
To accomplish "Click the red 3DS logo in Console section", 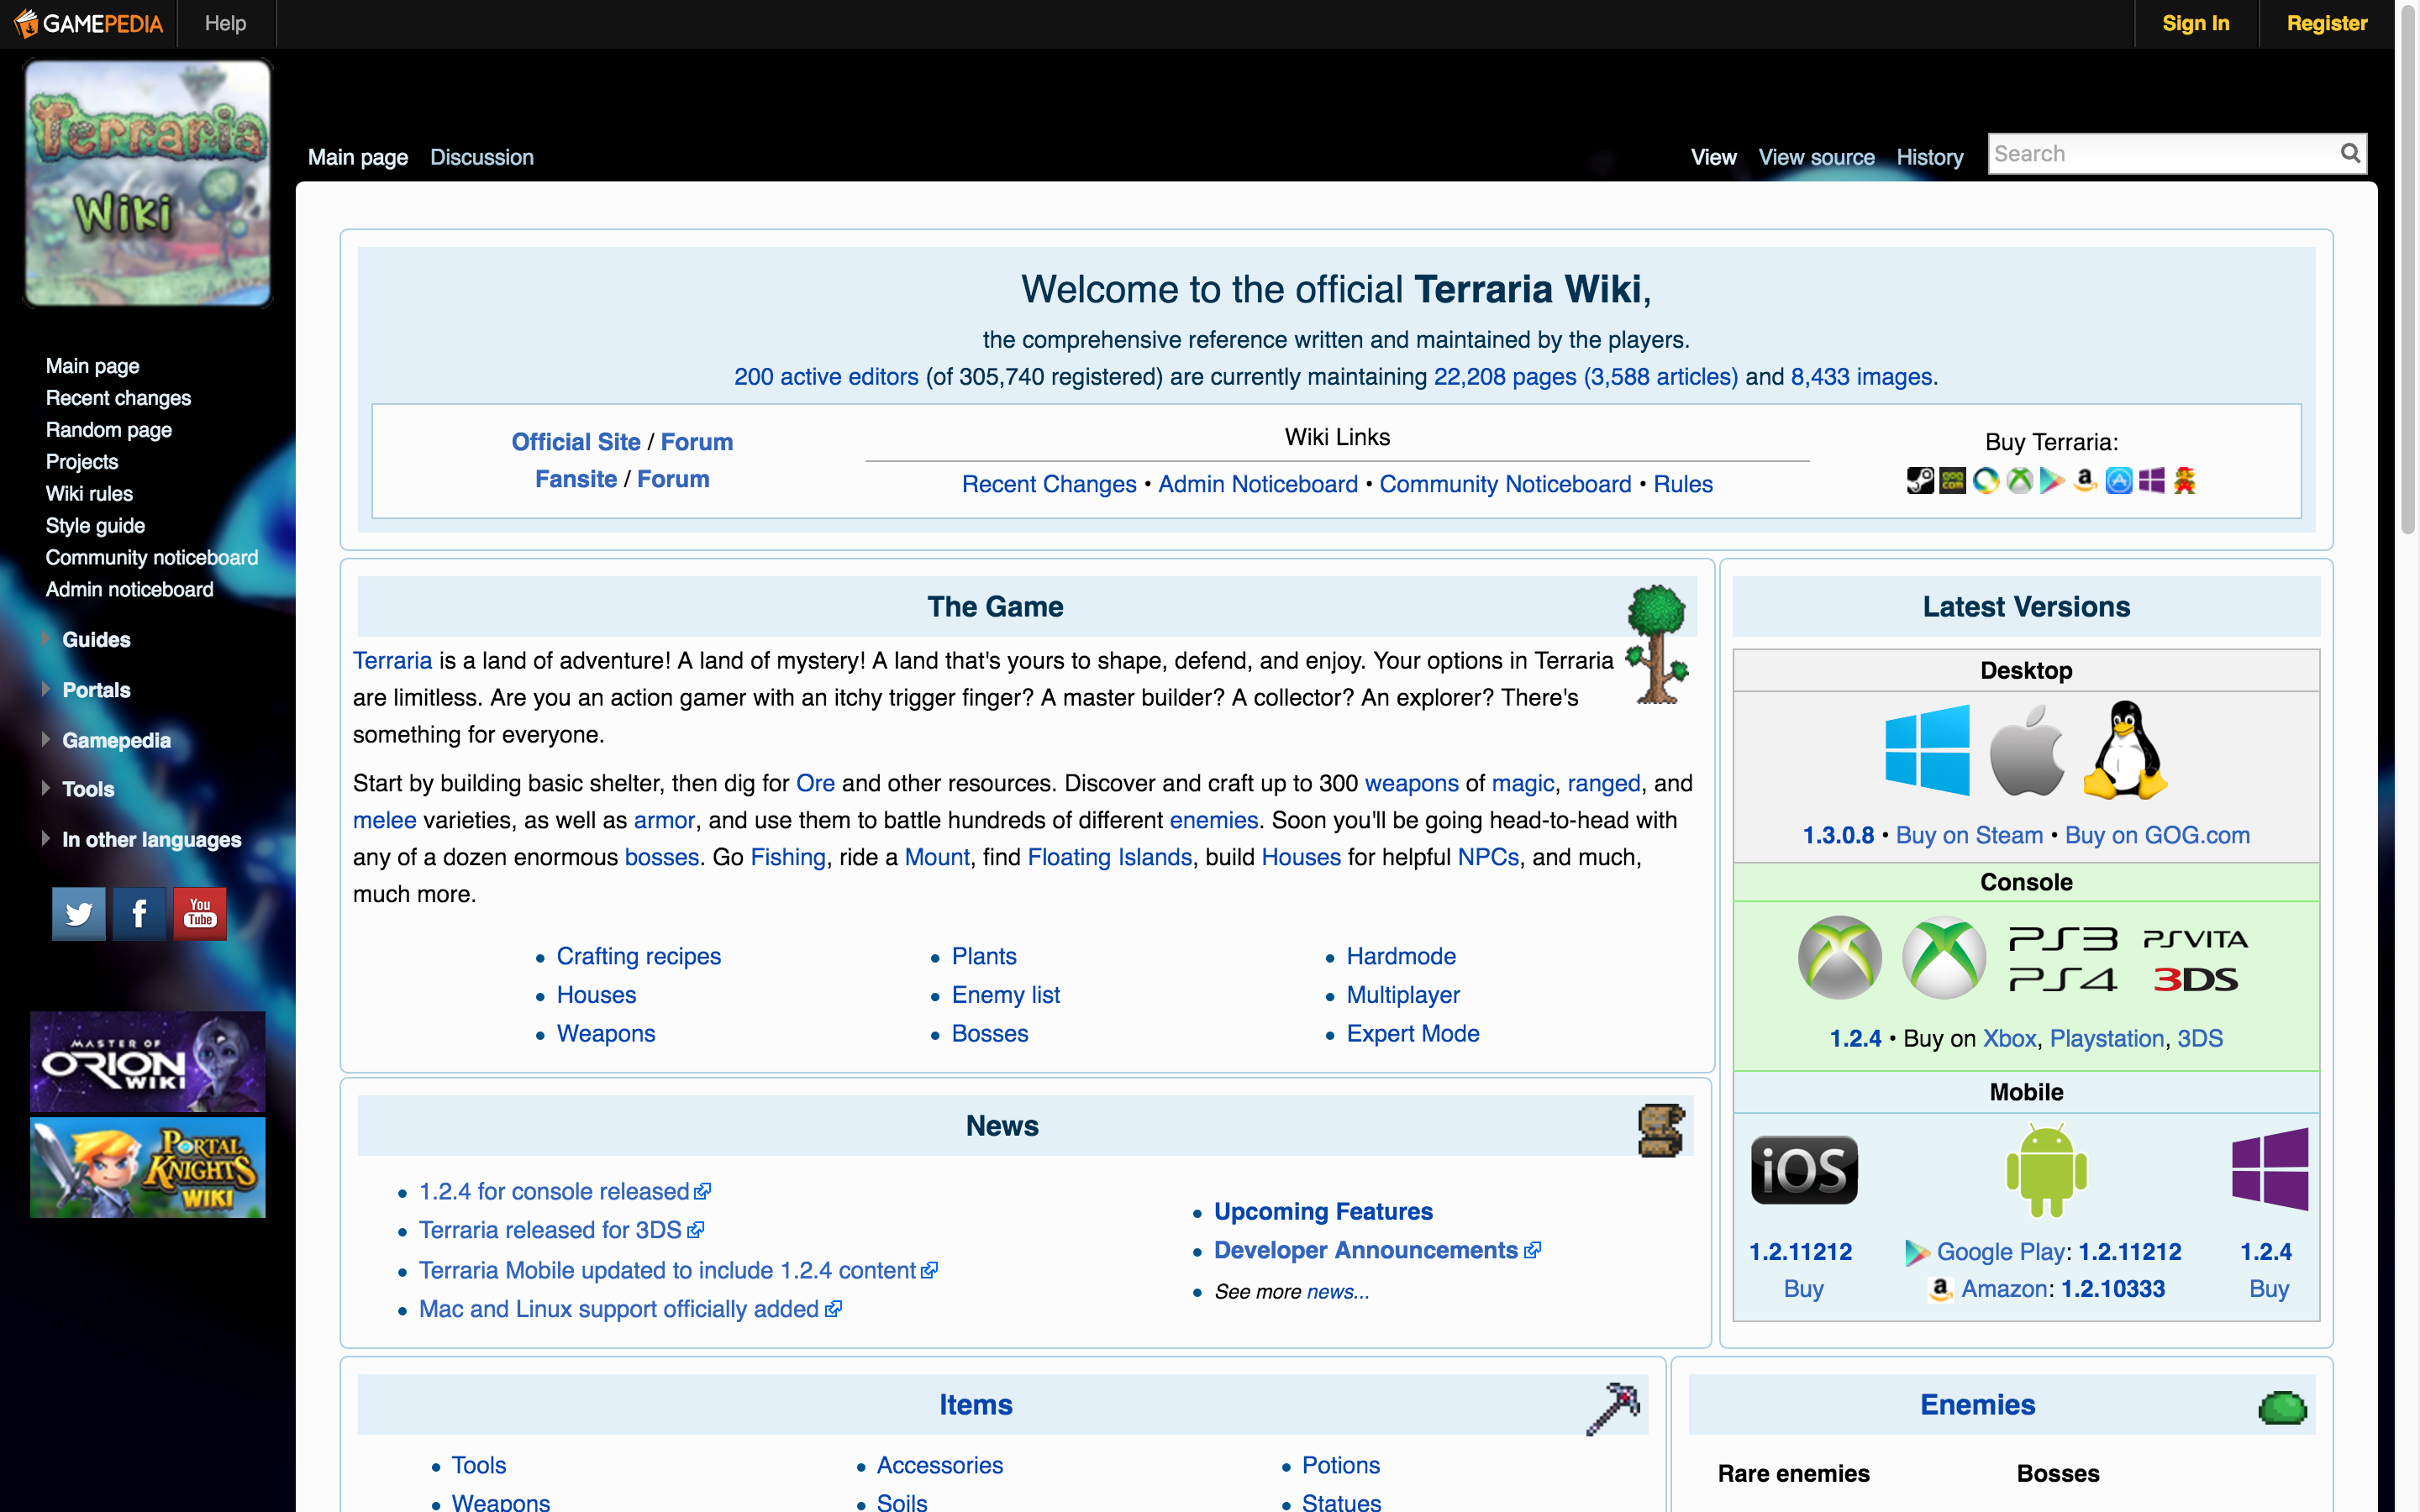I will [2196, 979].
